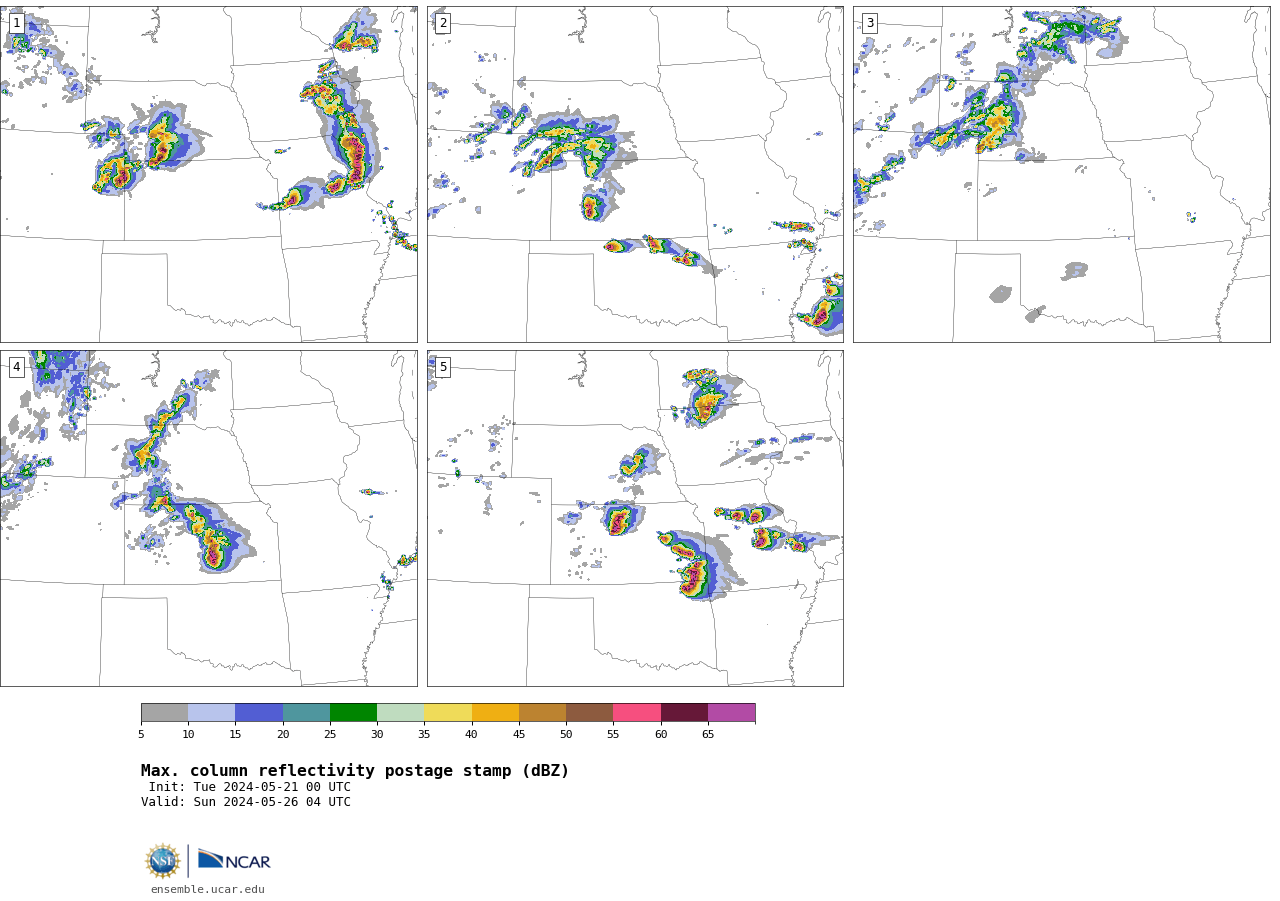1280x901 pixels.
Task: Select the purple 65+ dBZ swatch
Action: [x=732, y=713]
